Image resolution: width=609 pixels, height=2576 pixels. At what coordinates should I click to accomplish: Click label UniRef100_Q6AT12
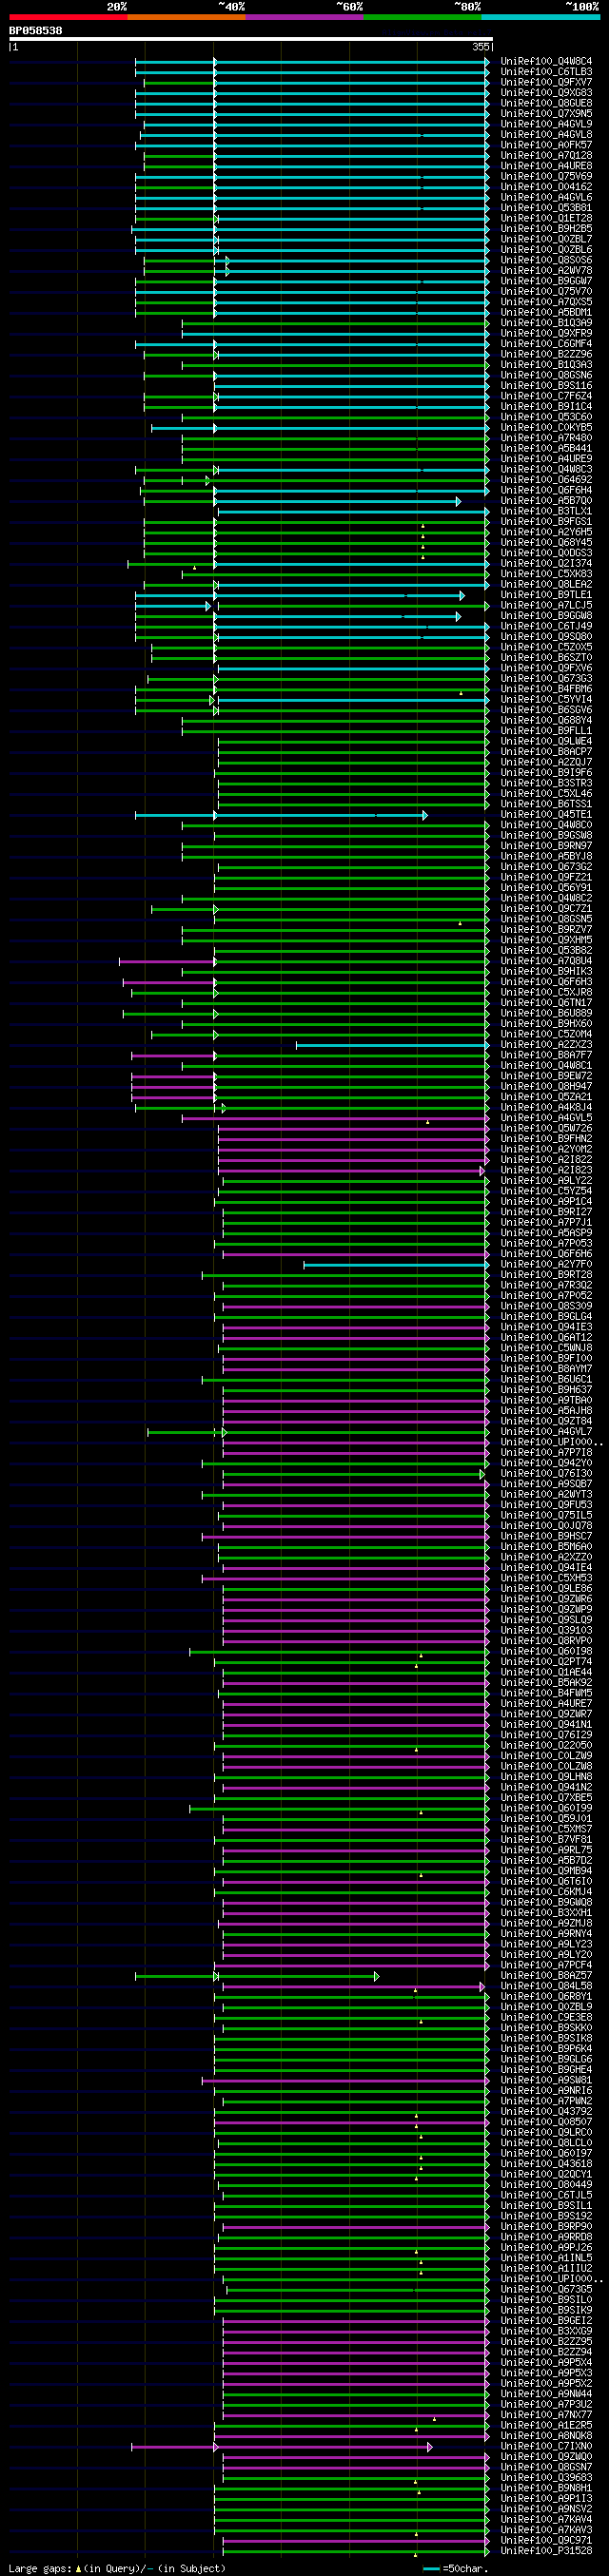546,1338
